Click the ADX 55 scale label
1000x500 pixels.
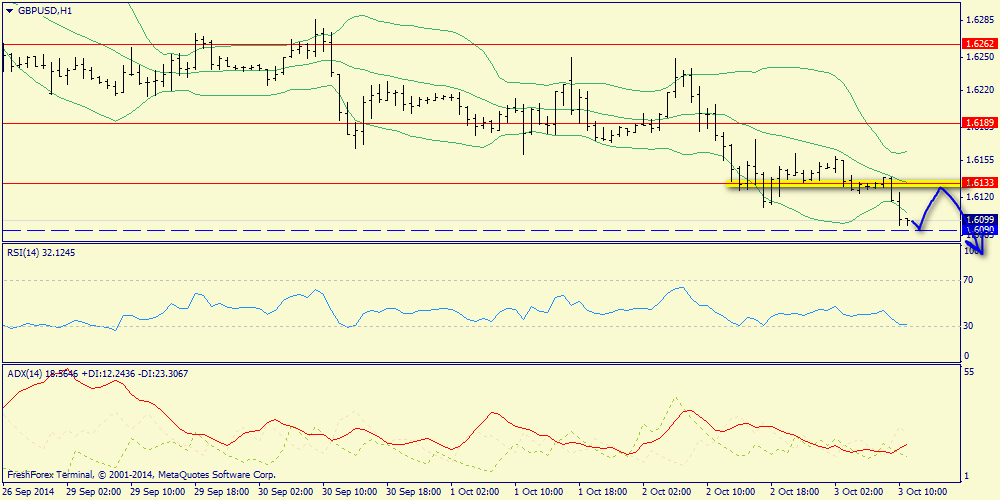click(968, 371)
